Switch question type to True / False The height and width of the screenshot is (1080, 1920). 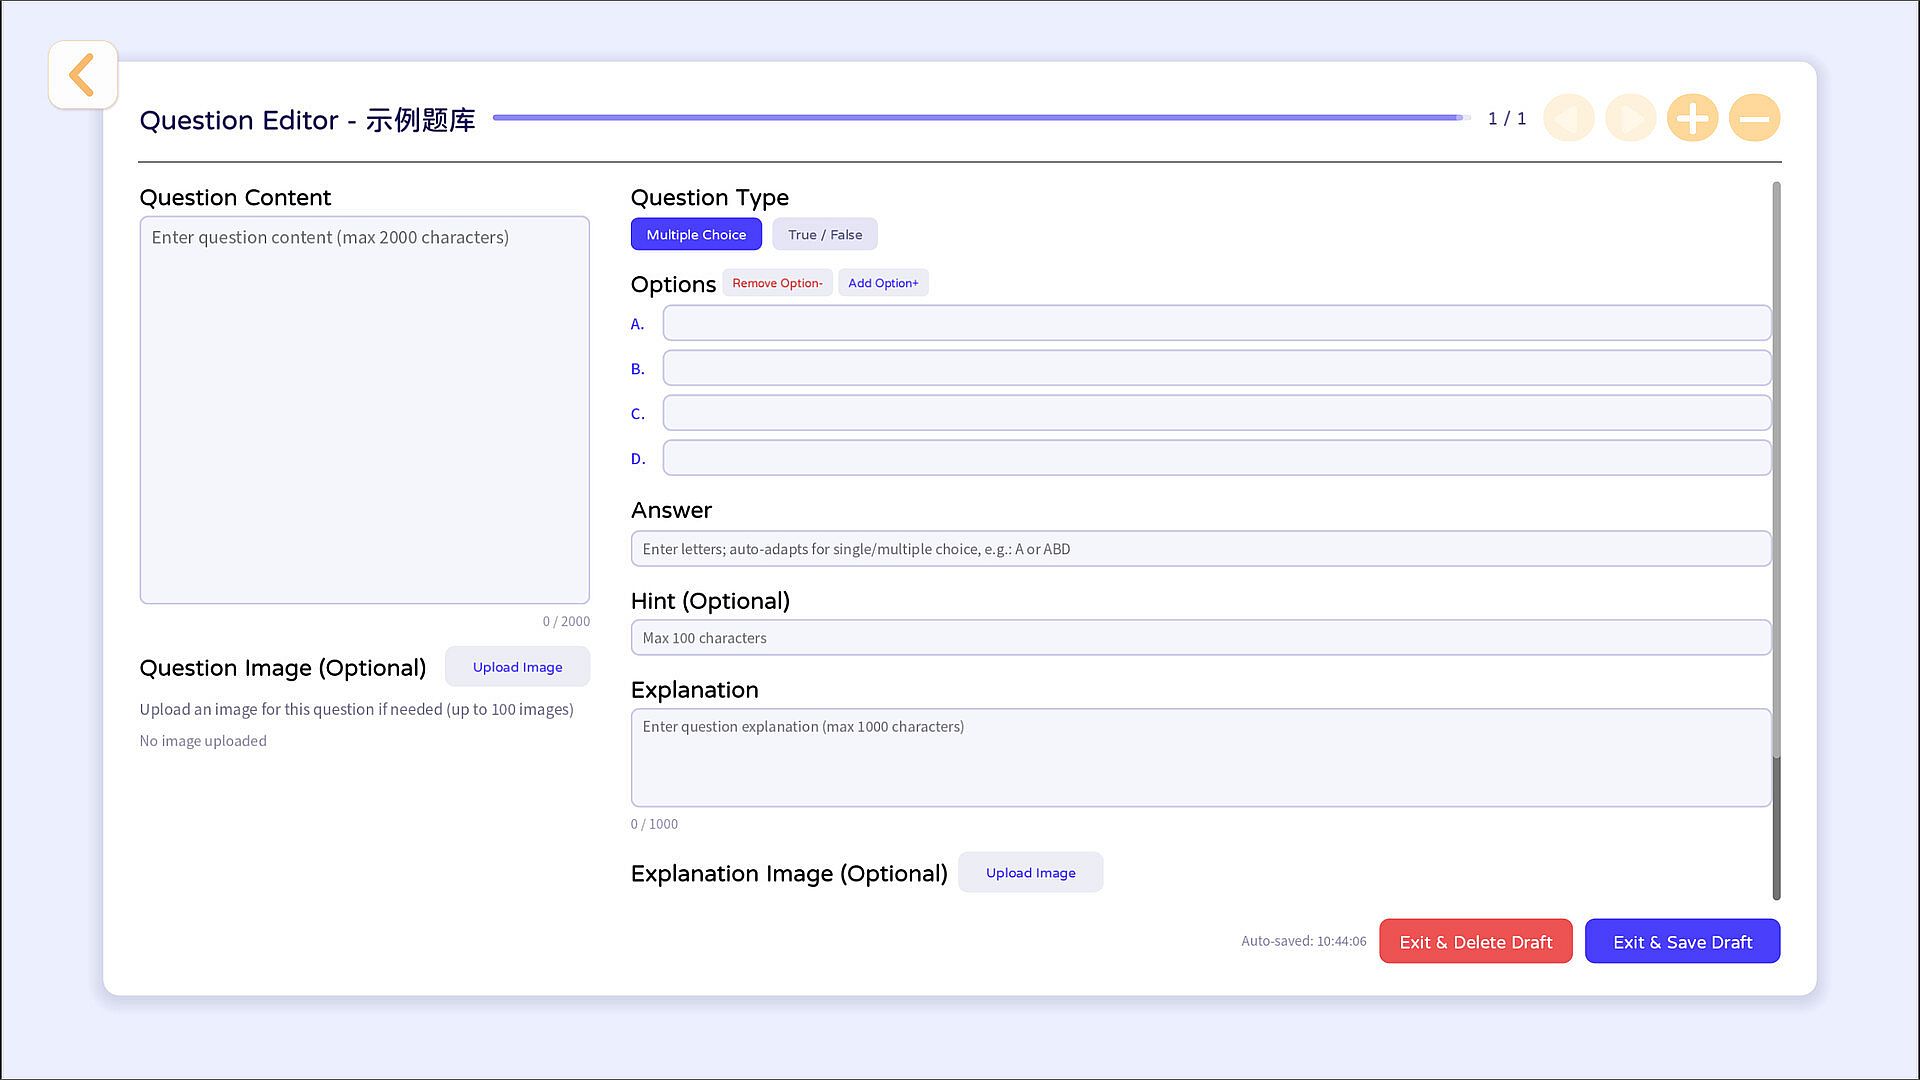(x=825, y=235)
